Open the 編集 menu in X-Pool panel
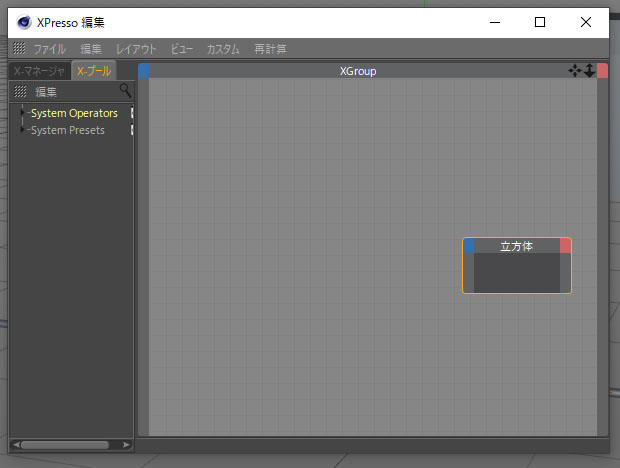This screenshot has height=468, width=620. tap(47, 91)
